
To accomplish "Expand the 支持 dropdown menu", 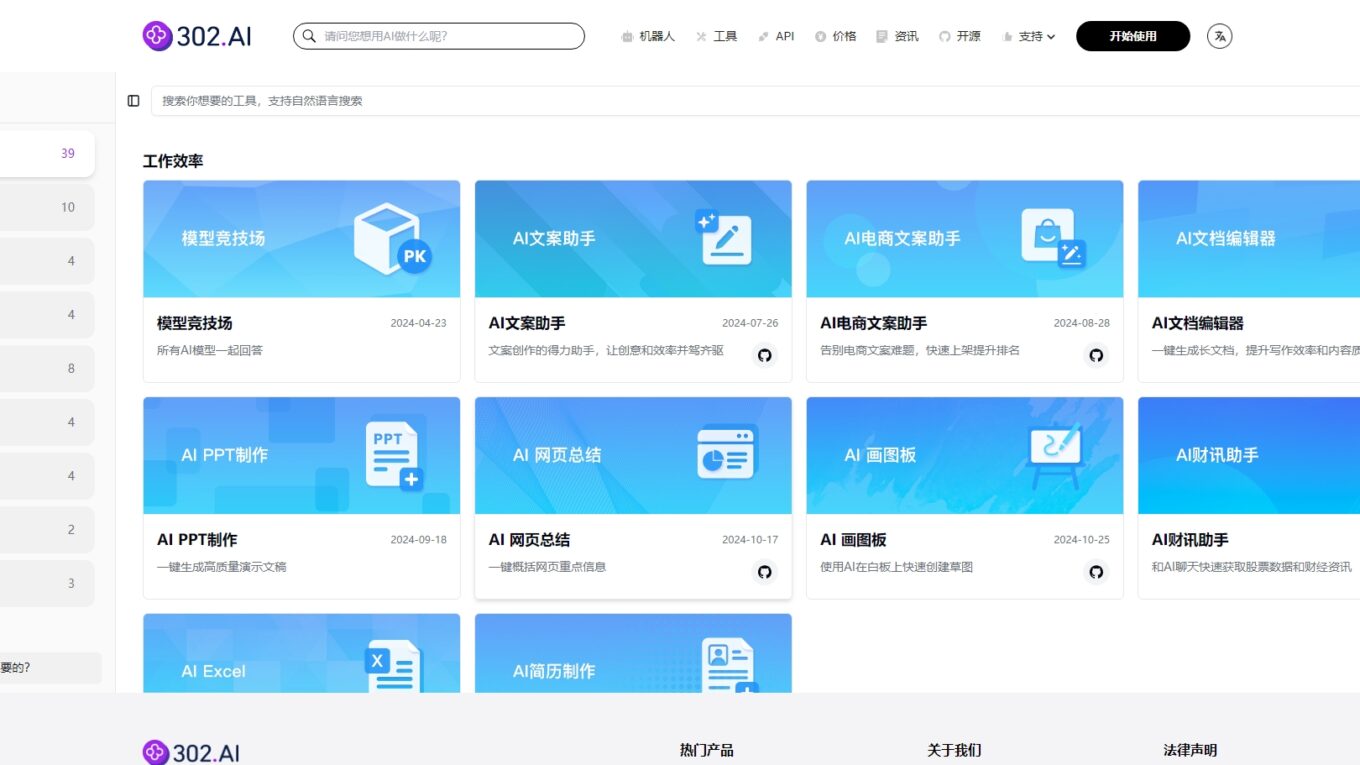I will pyautogui.click(x=1028, y=36).
